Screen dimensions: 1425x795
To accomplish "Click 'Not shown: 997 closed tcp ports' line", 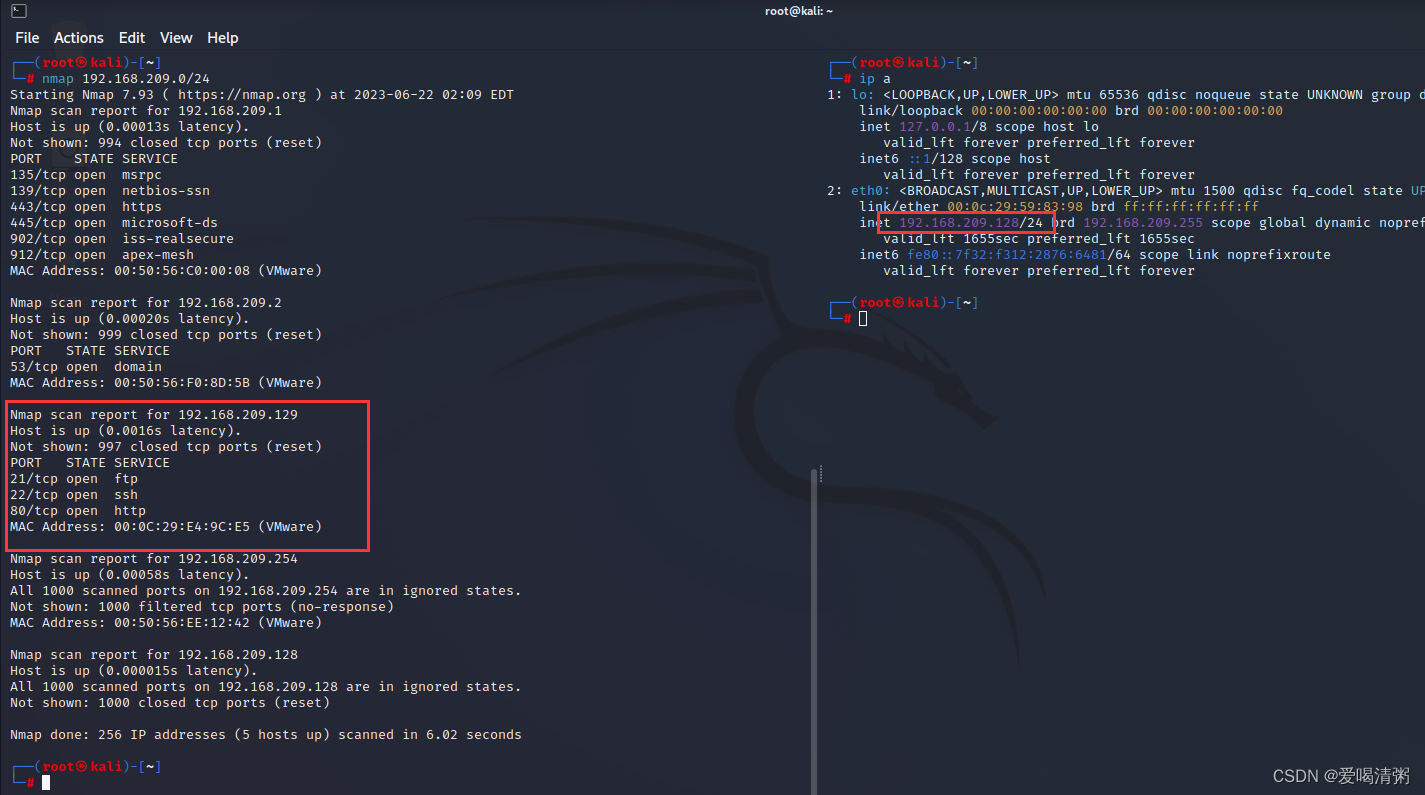I will 166,446.
